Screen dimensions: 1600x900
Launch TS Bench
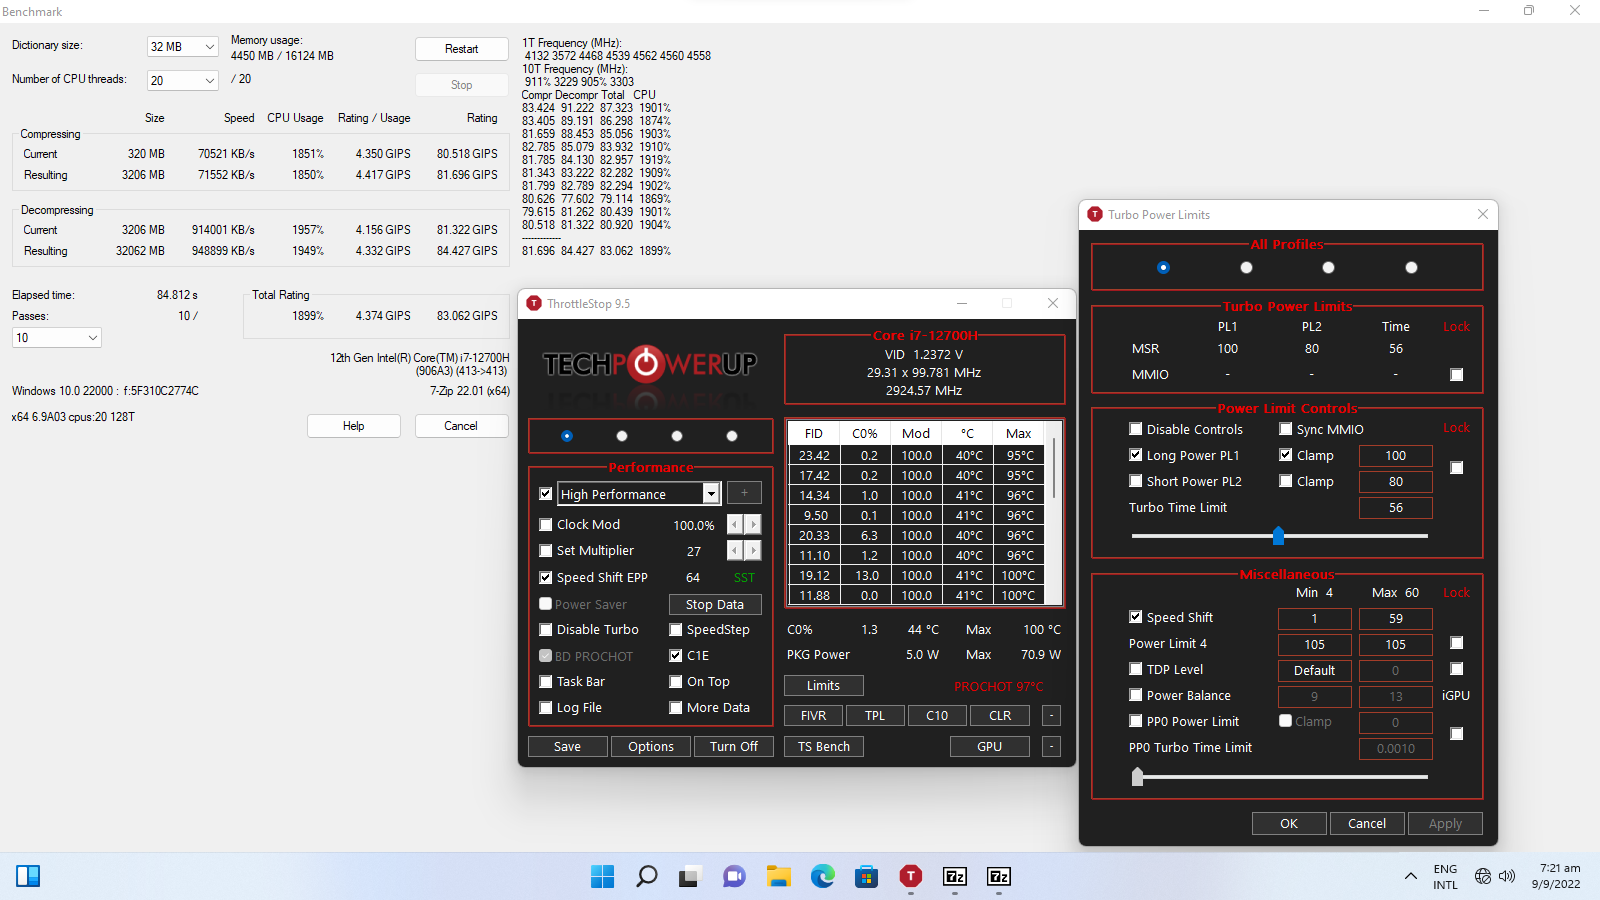coord(824,746)
